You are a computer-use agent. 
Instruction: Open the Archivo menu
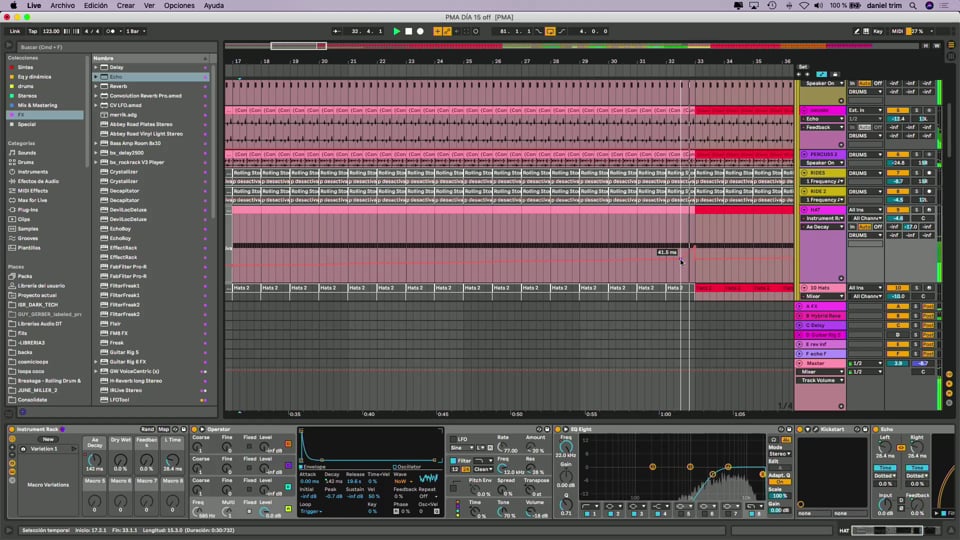point(62,6)
